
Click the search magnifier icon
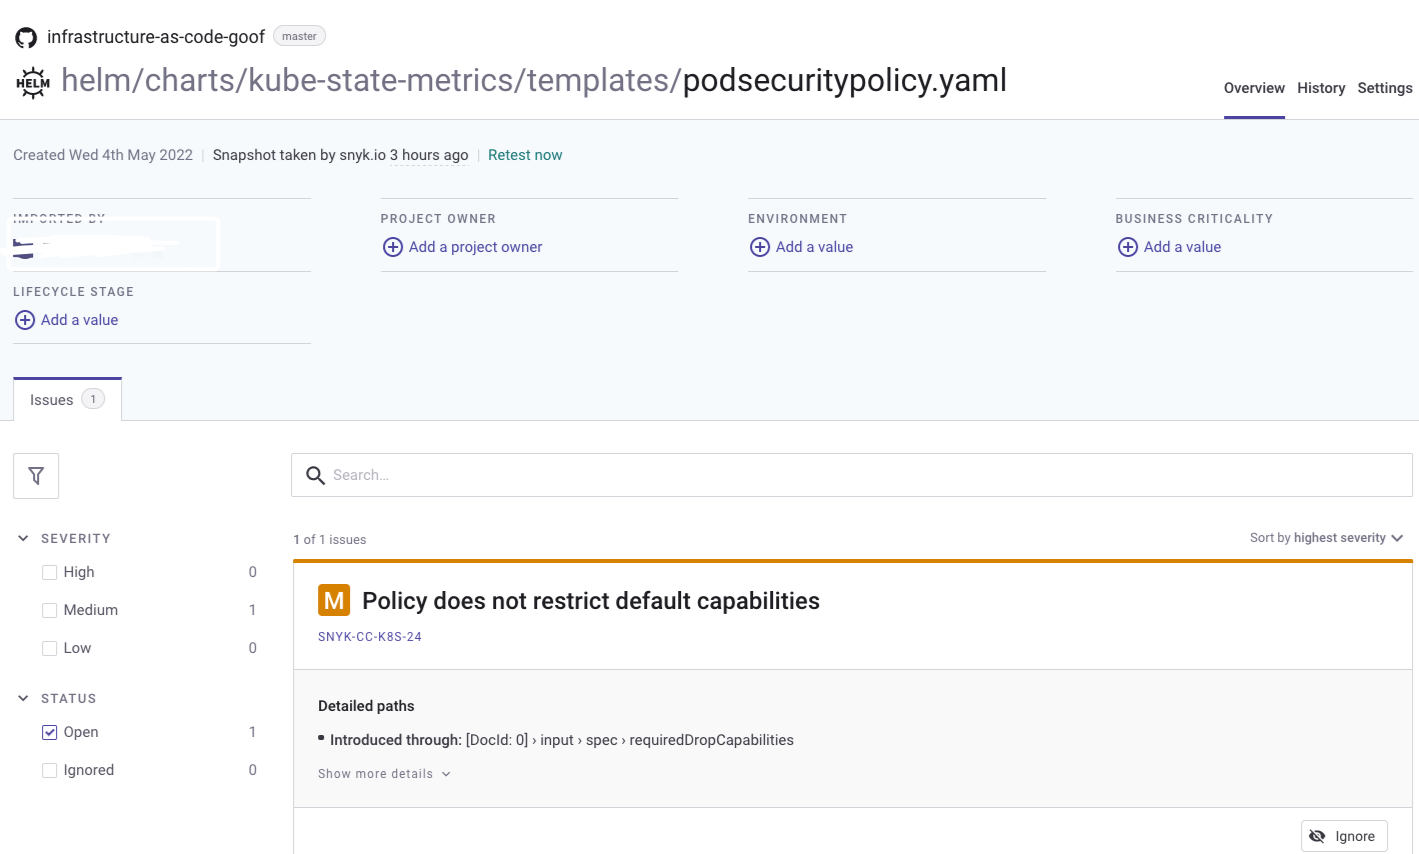click(315, 476)
